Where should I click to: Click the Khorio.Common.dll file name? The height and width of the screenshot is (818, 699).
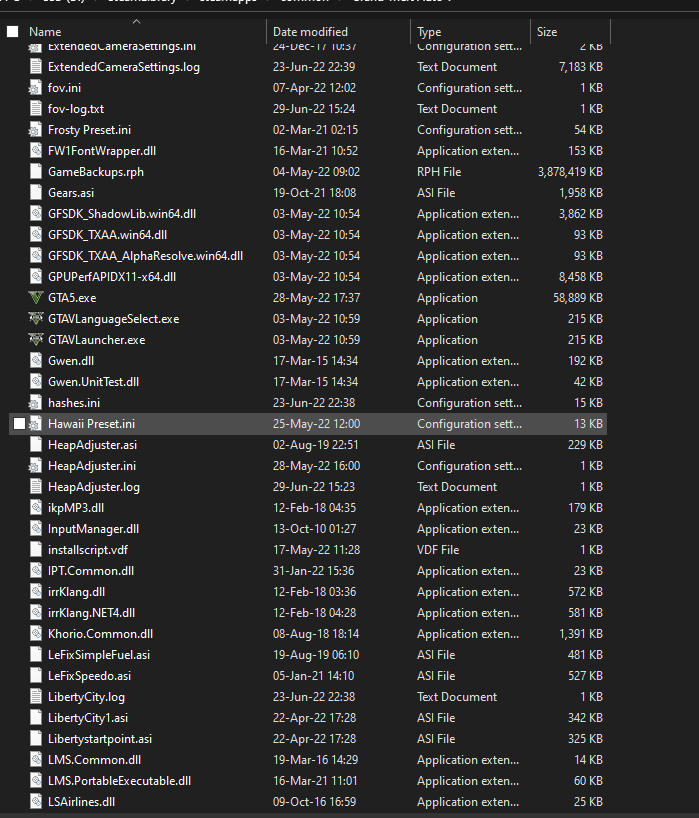100,634
